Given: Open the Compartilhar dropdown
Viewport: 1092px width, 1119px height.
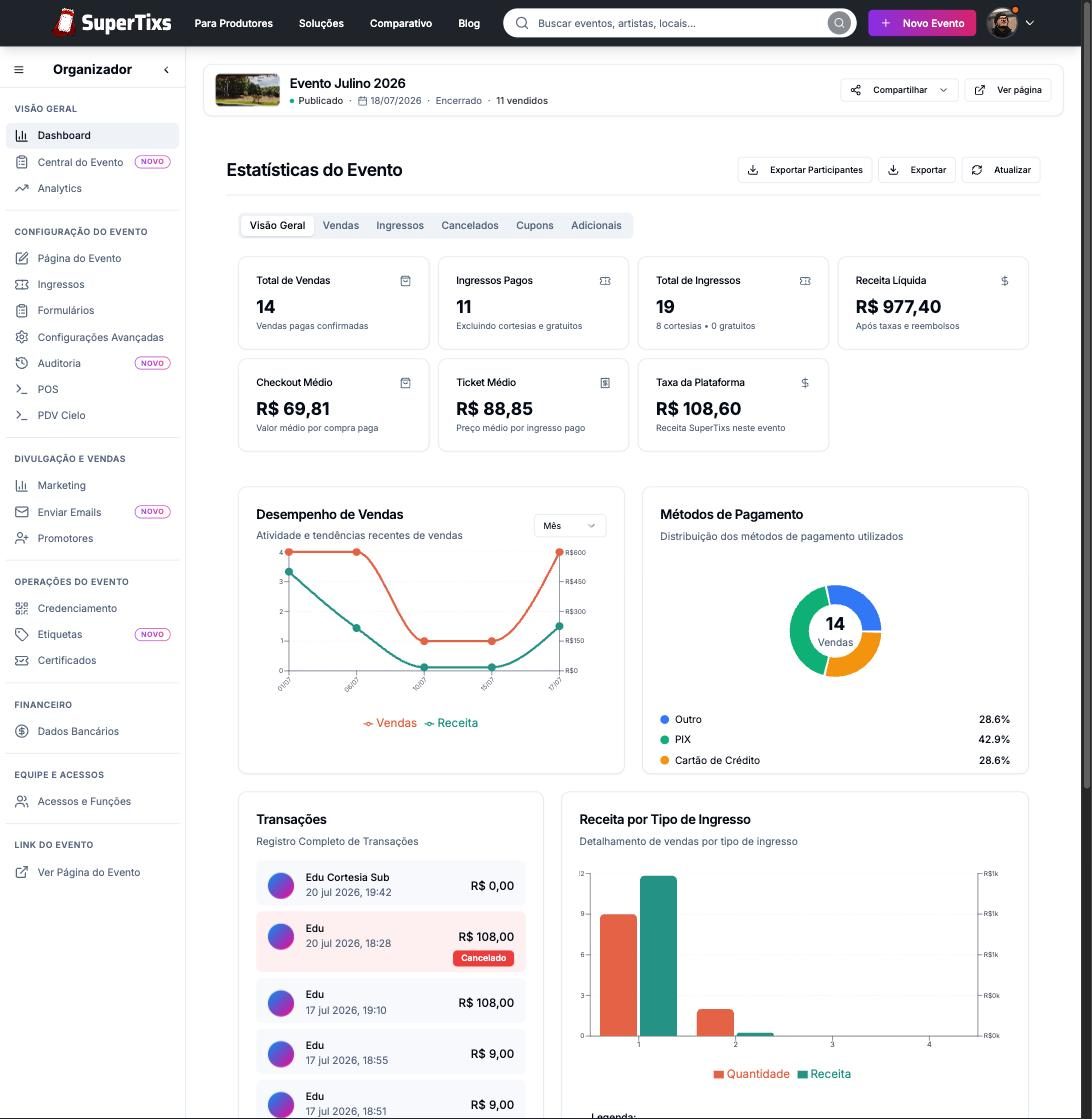Looking at the screenshot, I should 899,90.
